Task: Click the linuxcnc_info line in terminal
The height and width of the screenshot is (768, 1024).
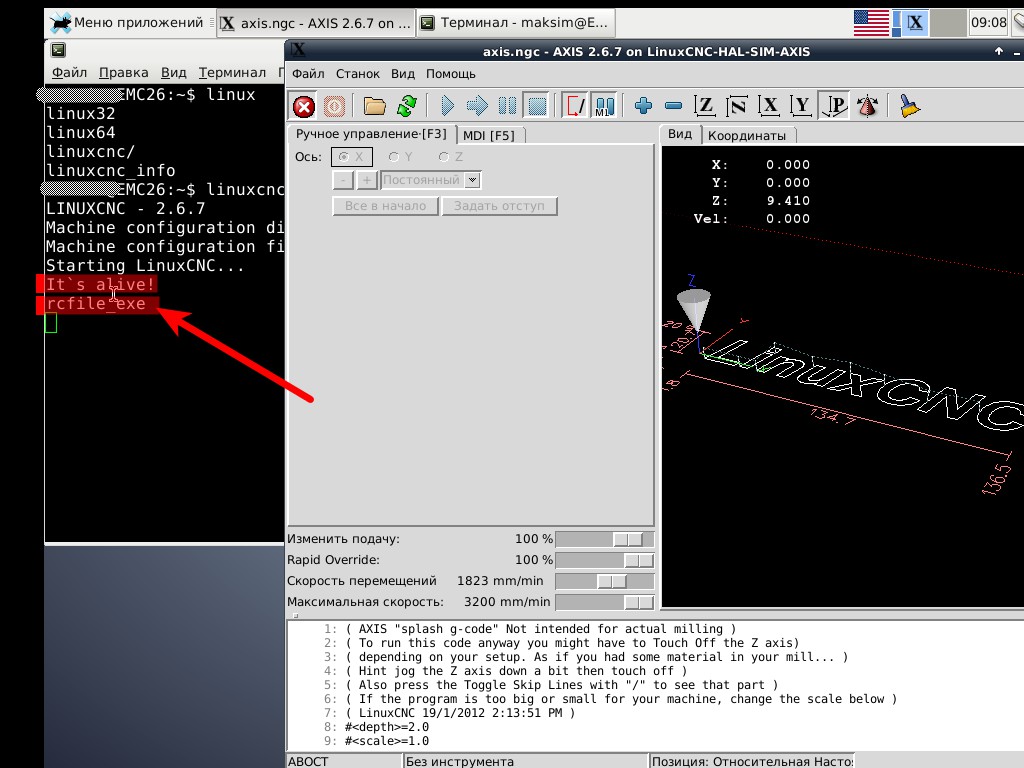Action: [x=110, y=171]
